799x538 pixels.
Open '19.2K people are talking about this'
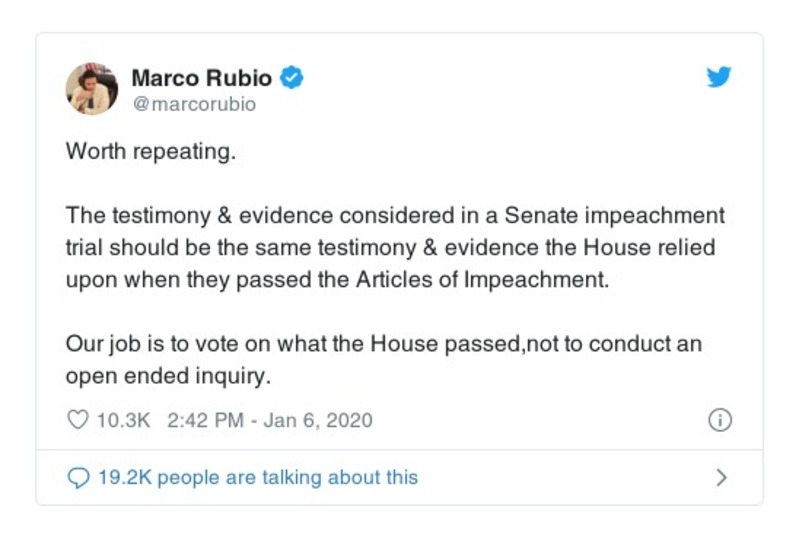[257, 478]
